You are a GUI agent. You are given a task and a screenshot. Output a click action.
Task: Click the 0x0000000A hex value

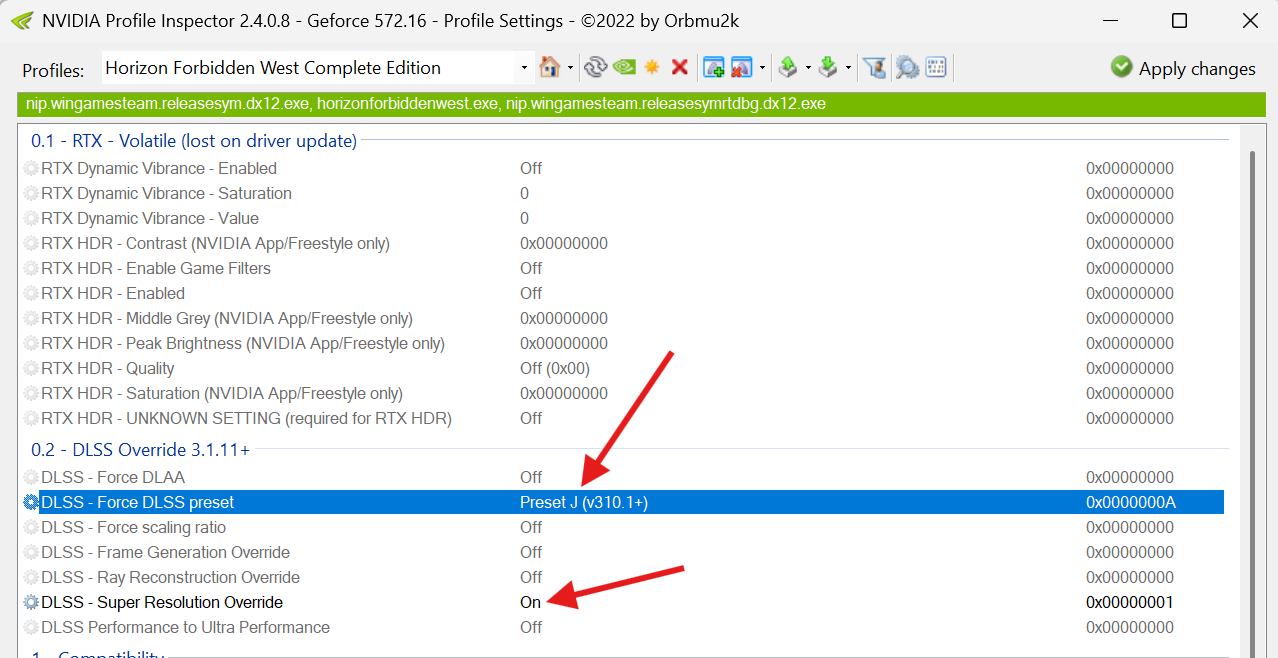[1131, 502]
